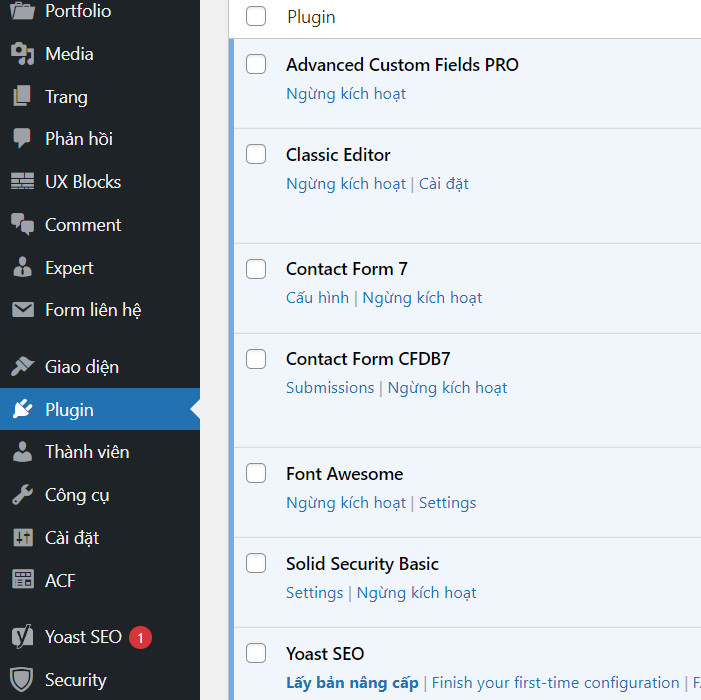Click Lấy bản nâng cấp under Yoast SEO
Image resolution: width=701 pixels, height=700 pixels.
(352, 683)
